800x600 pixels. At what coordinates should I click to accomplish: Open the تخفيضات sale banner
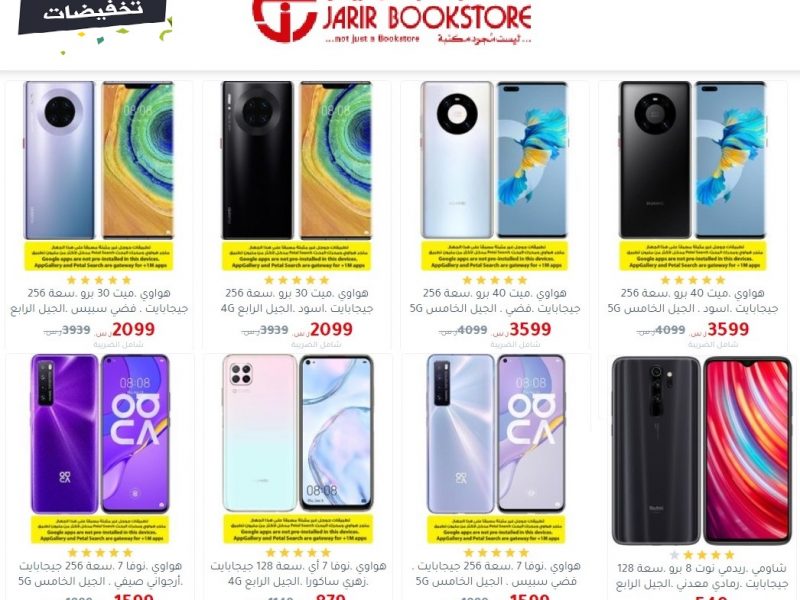94,18
